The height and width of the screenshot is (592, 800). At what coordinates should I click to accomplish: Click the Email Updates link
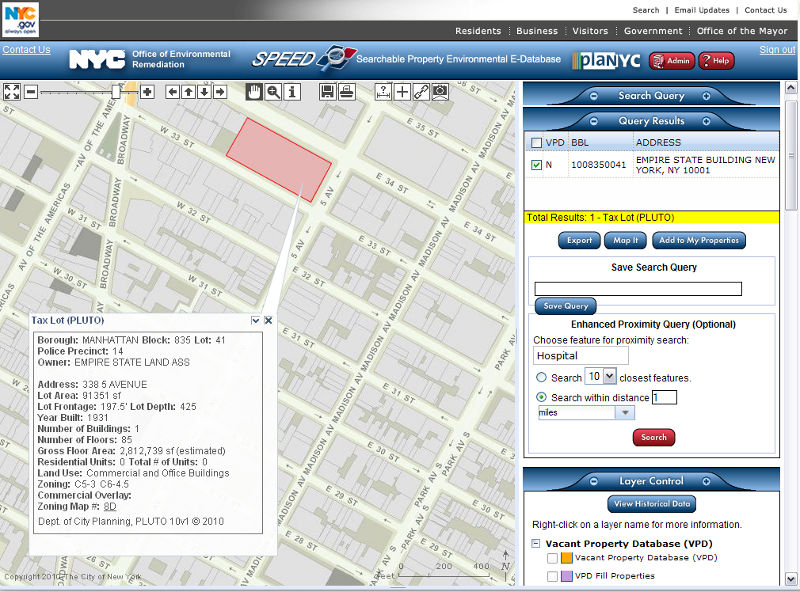(702, 10)
